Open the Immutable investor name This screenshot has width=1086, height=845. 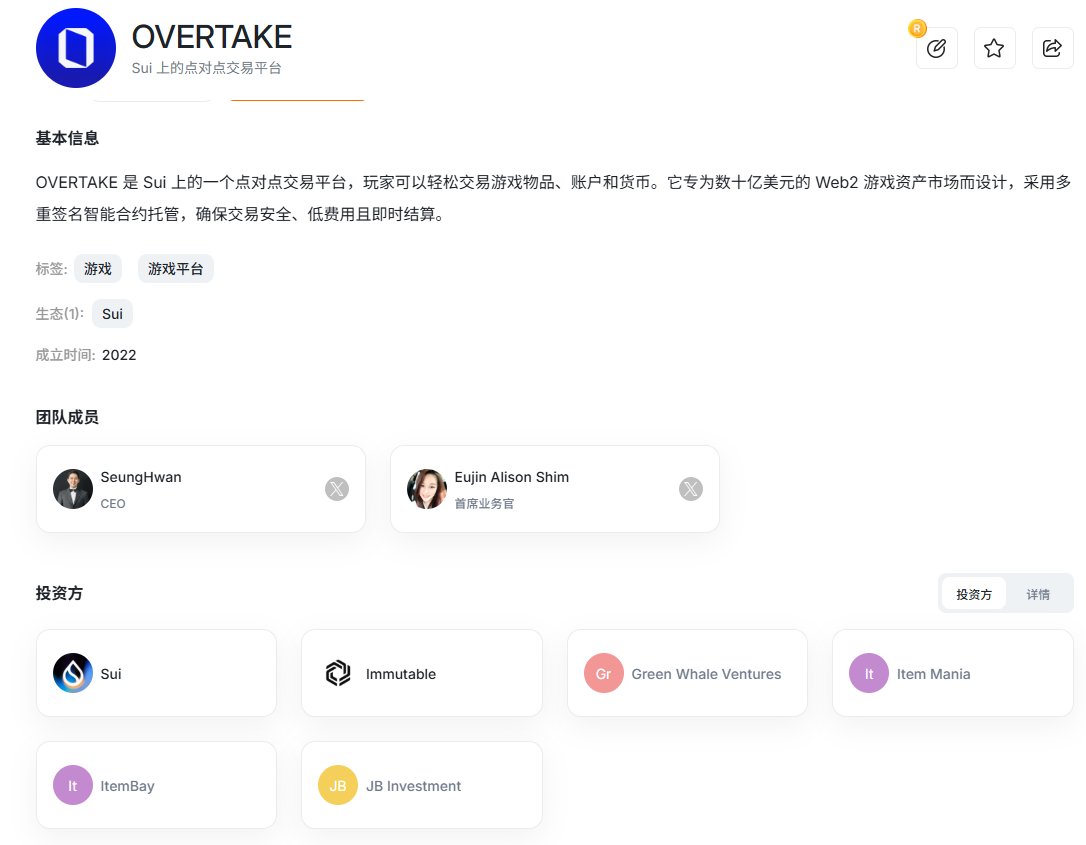pyautogui.click(x=401, y=674)
